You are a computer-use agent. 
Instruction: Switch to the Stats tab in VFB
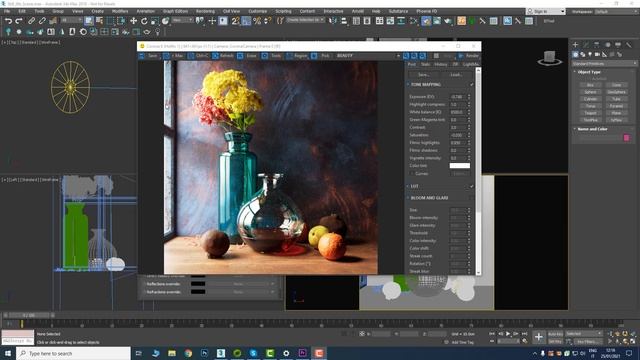[x=425, y=64]
